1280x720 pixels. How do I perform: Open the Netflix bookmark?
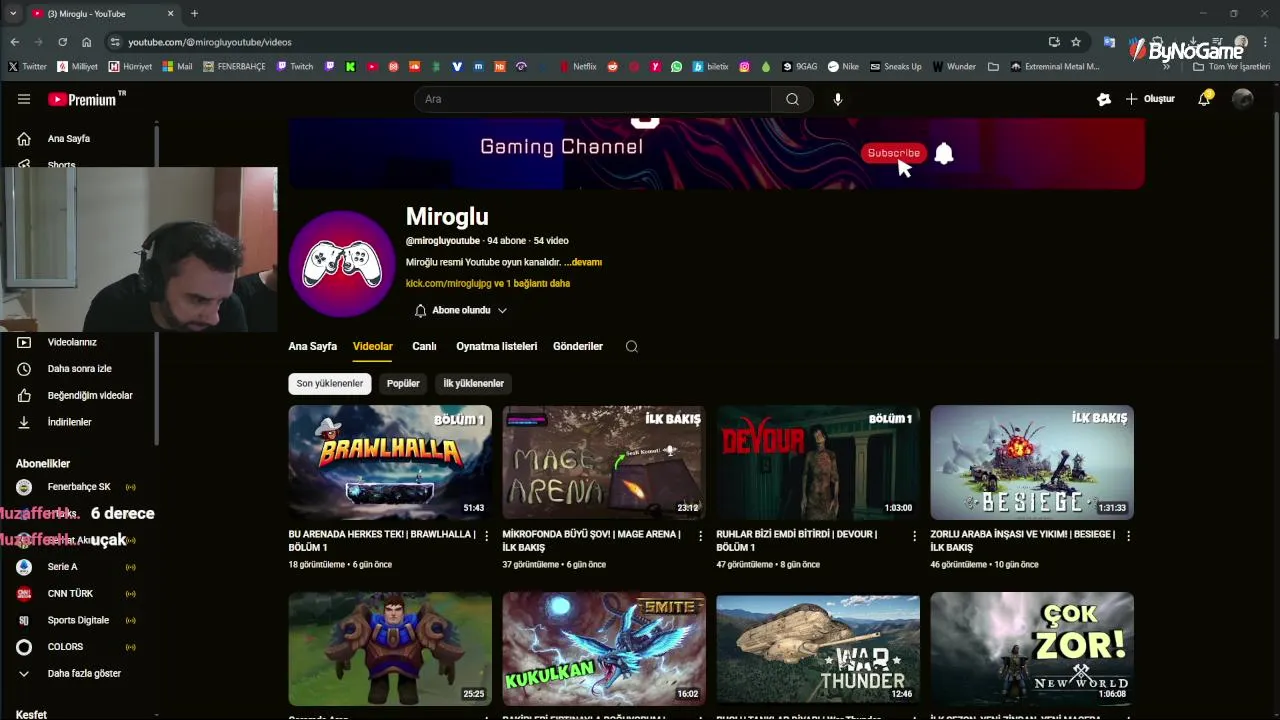[x=578, y=67]
